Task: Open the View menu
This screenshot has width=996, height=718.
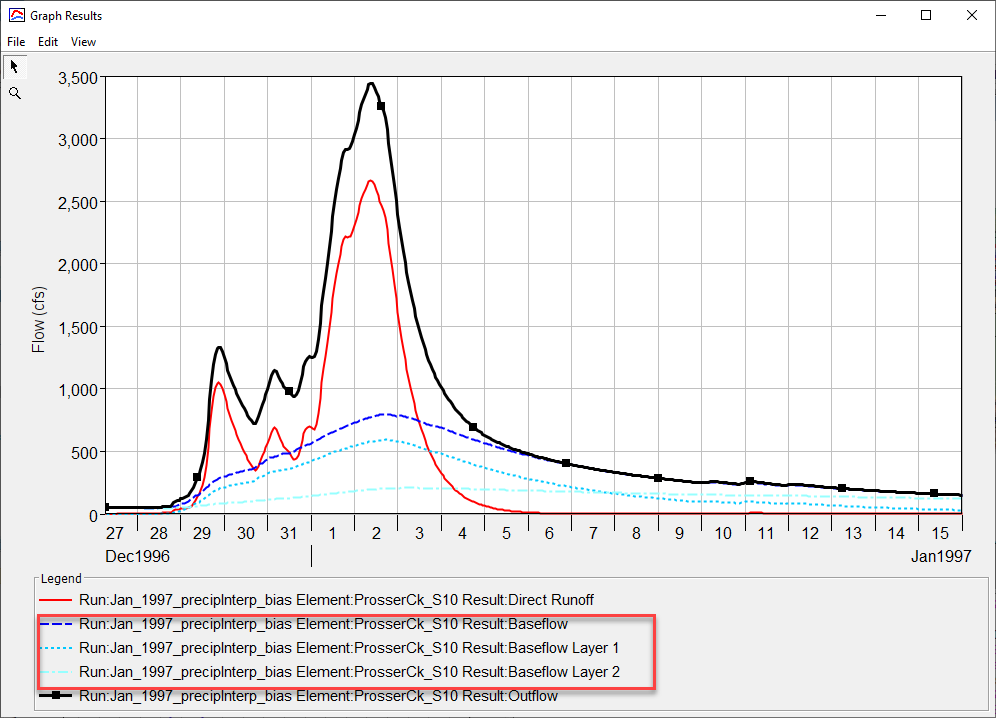Action: [x=83, y=41]
